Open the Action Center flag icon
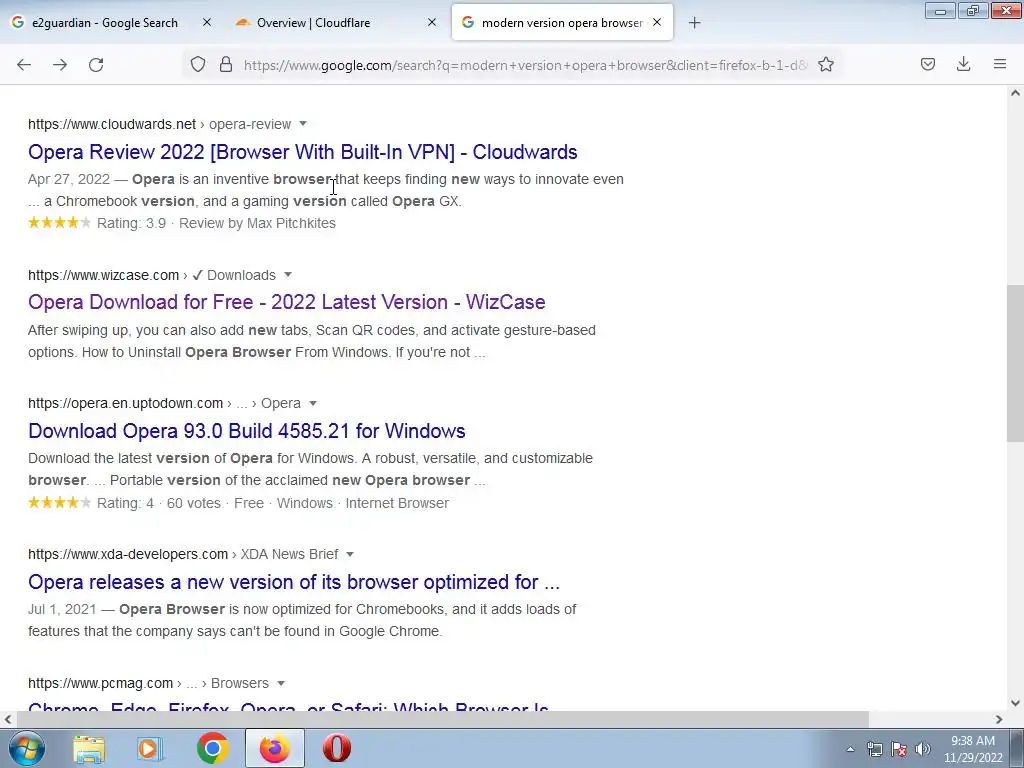 pos(899,749)
